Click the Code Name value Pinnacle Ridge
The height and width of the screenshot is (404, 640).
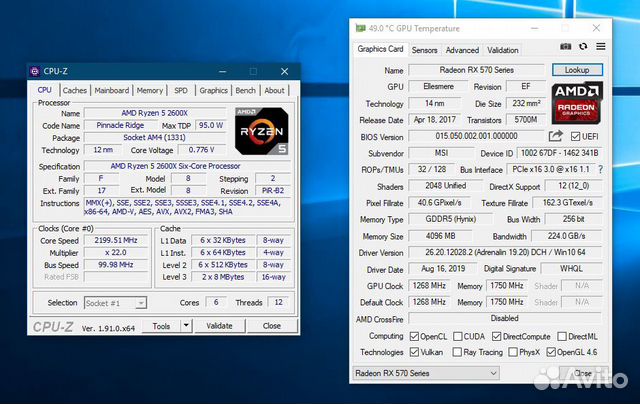tap(120, 125)
